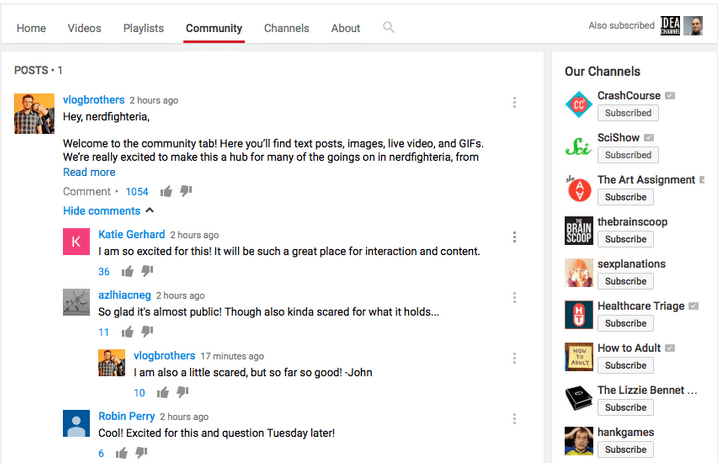Dislike Robin Perry's comment
The height and width of the screenshot is (463, 718).
coord(141,452)
